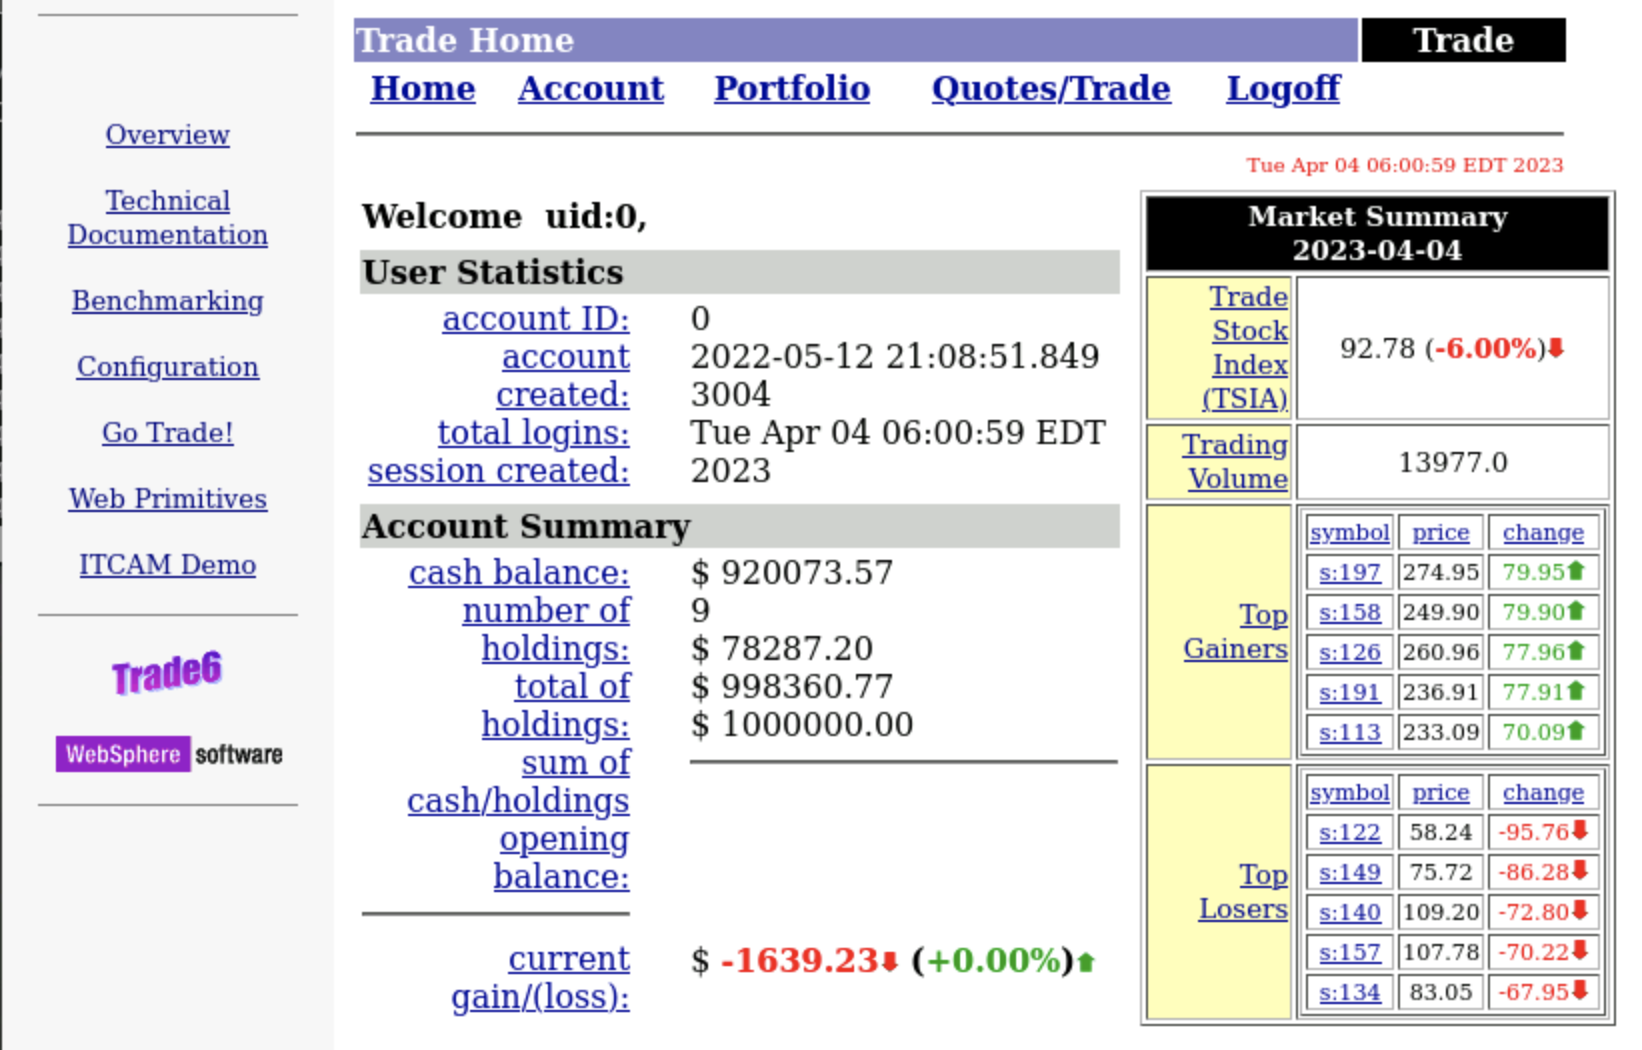Open quote for symbol s:158

[1350, 613]
